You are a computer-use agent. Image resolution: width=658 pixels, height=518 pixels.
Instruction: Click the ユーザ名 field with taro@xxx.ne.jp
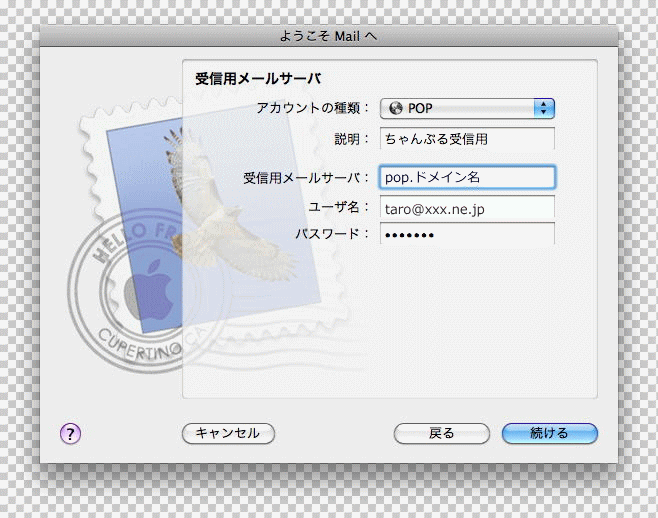[x=467, y=209]
